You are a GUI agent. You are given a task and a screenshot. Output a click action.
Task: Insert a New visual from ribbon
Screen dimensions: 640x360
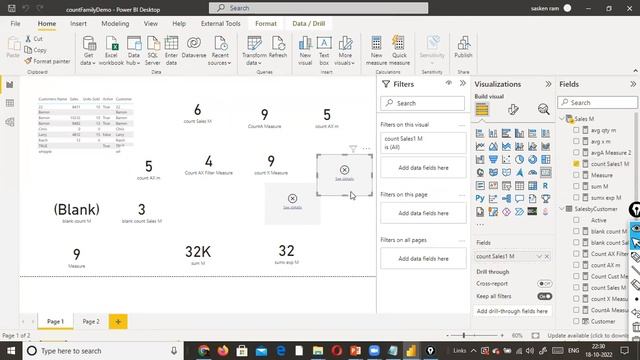tap(305, 51)
